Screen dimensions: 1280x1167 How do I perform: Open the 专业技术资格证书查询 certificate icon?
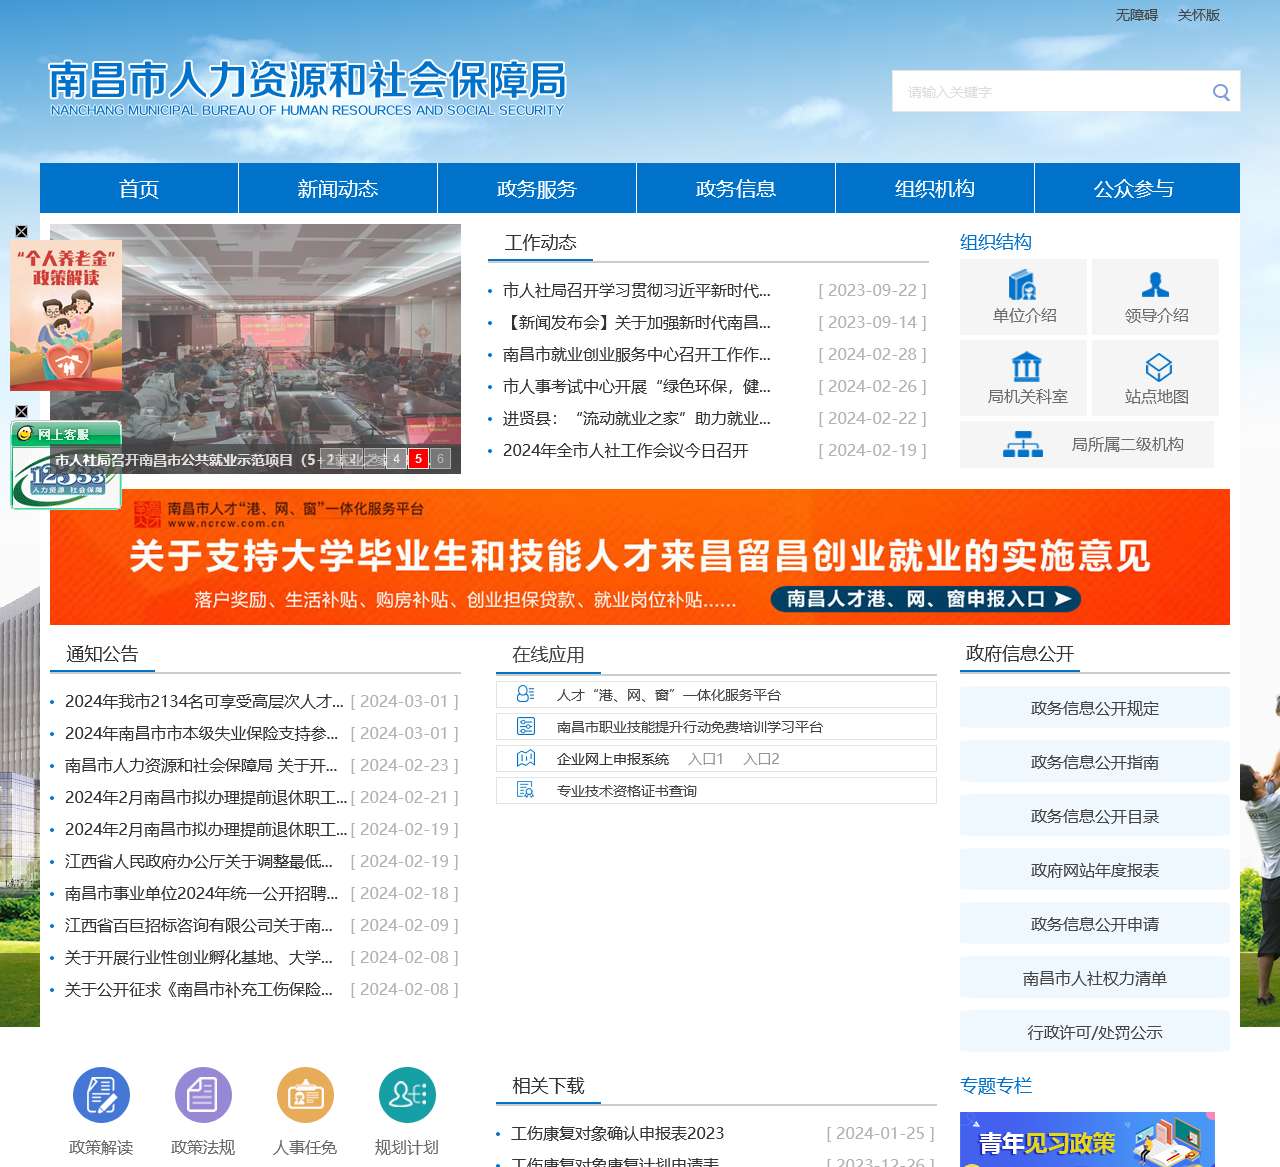coord(524,790)
